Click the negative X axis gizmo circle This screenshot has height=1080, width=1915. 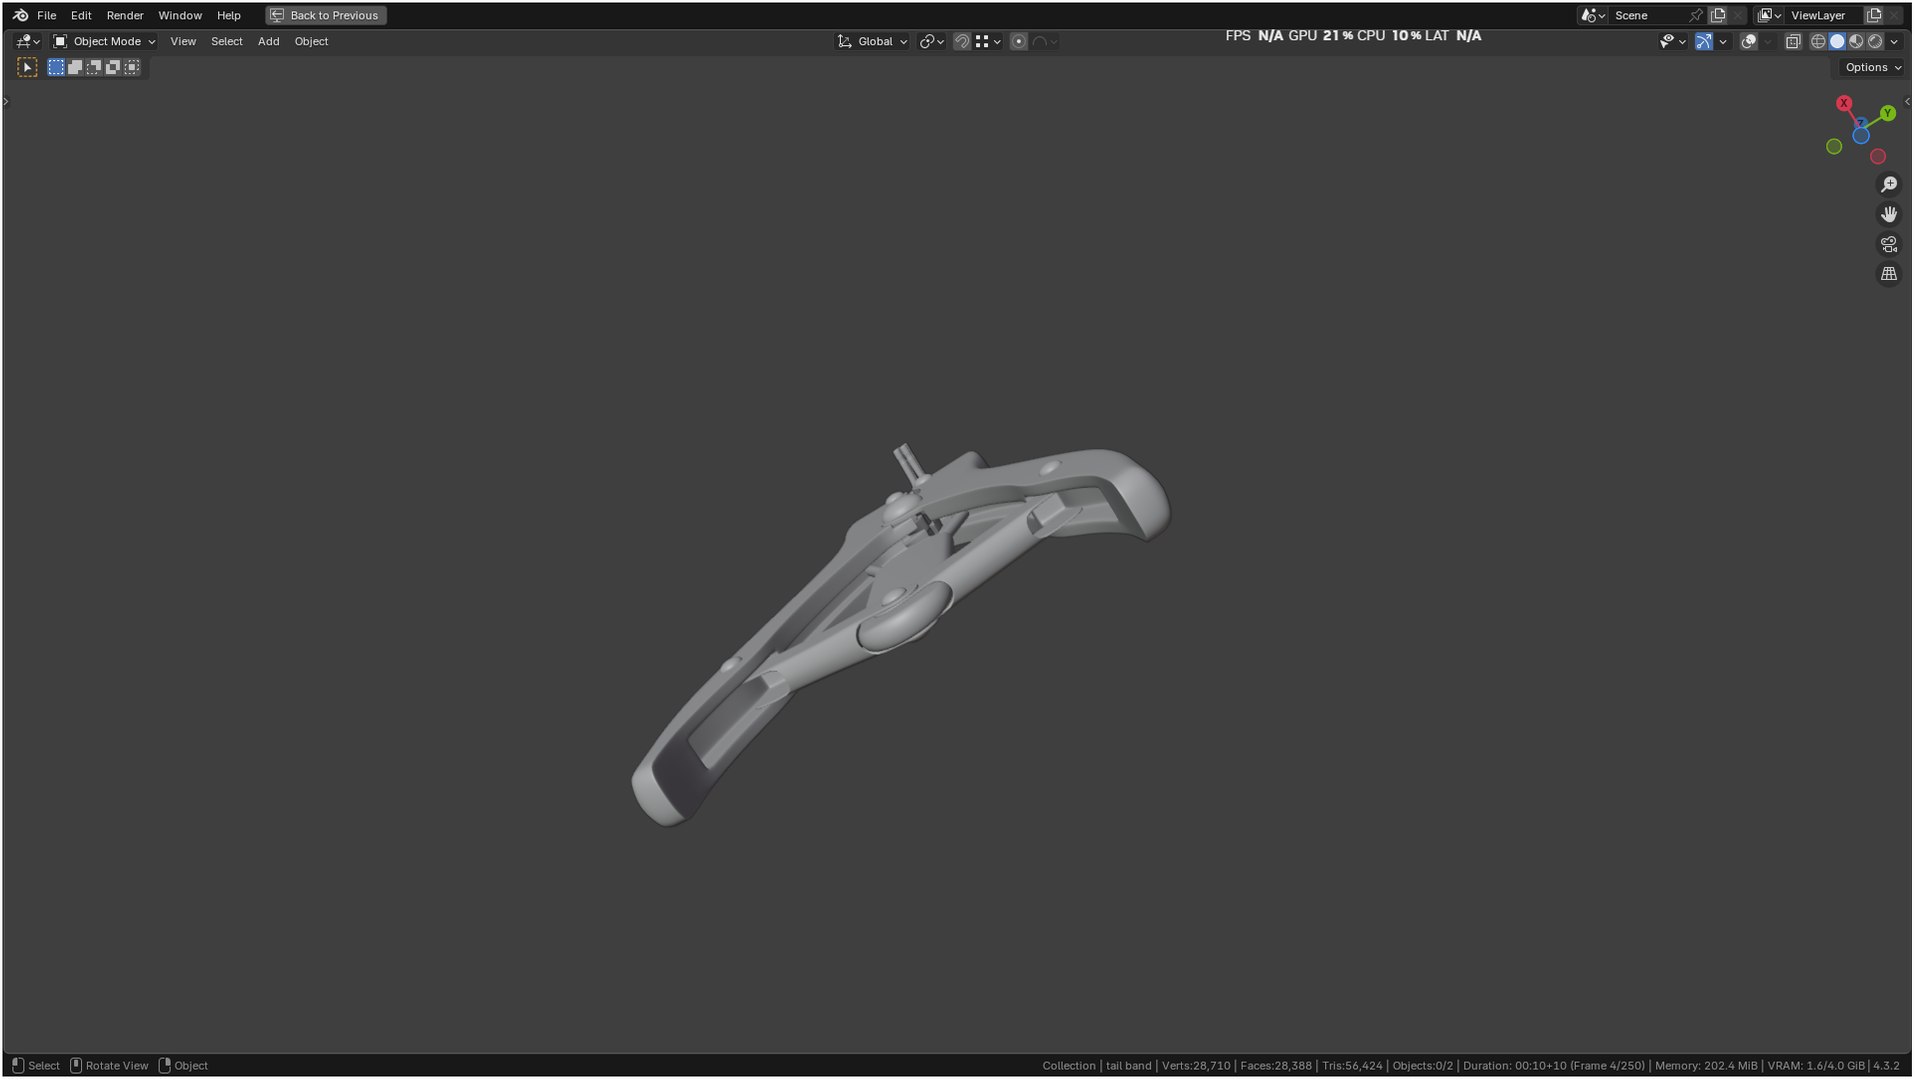pyautogui.click(x=1878, y=157)
